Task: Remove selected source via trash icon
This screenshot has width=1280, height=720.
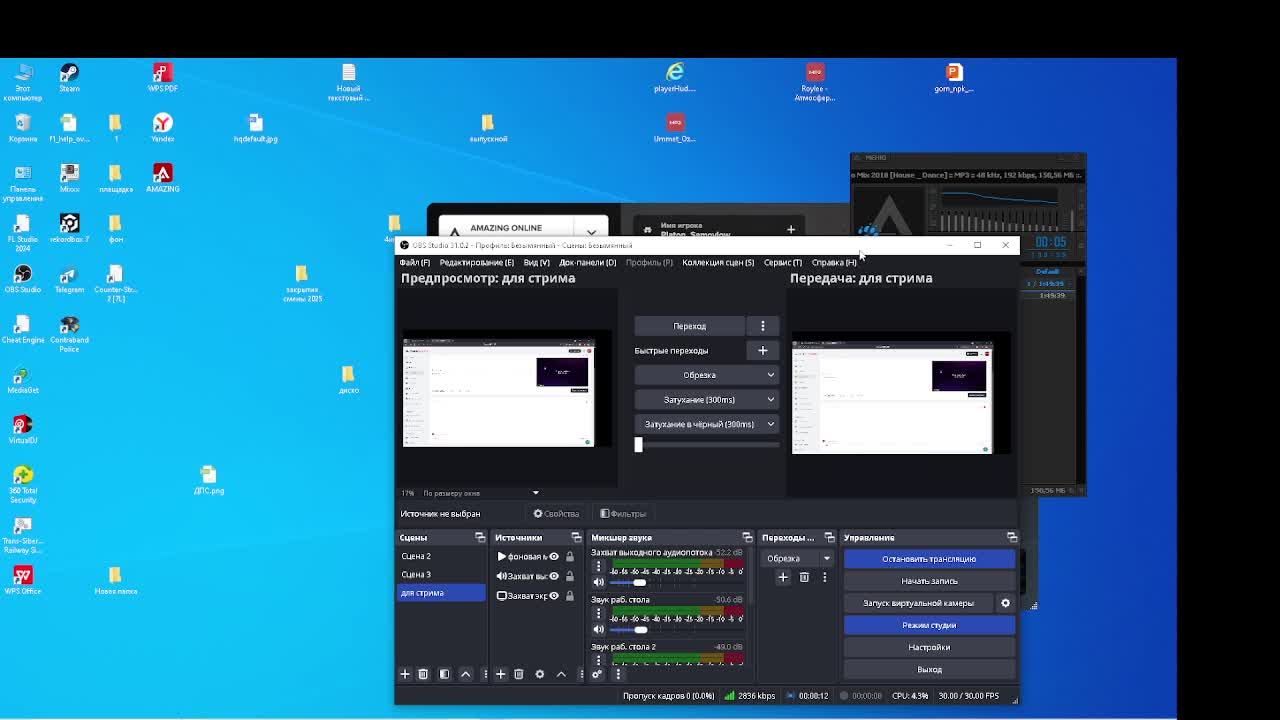Action: (x=519, y=674)
